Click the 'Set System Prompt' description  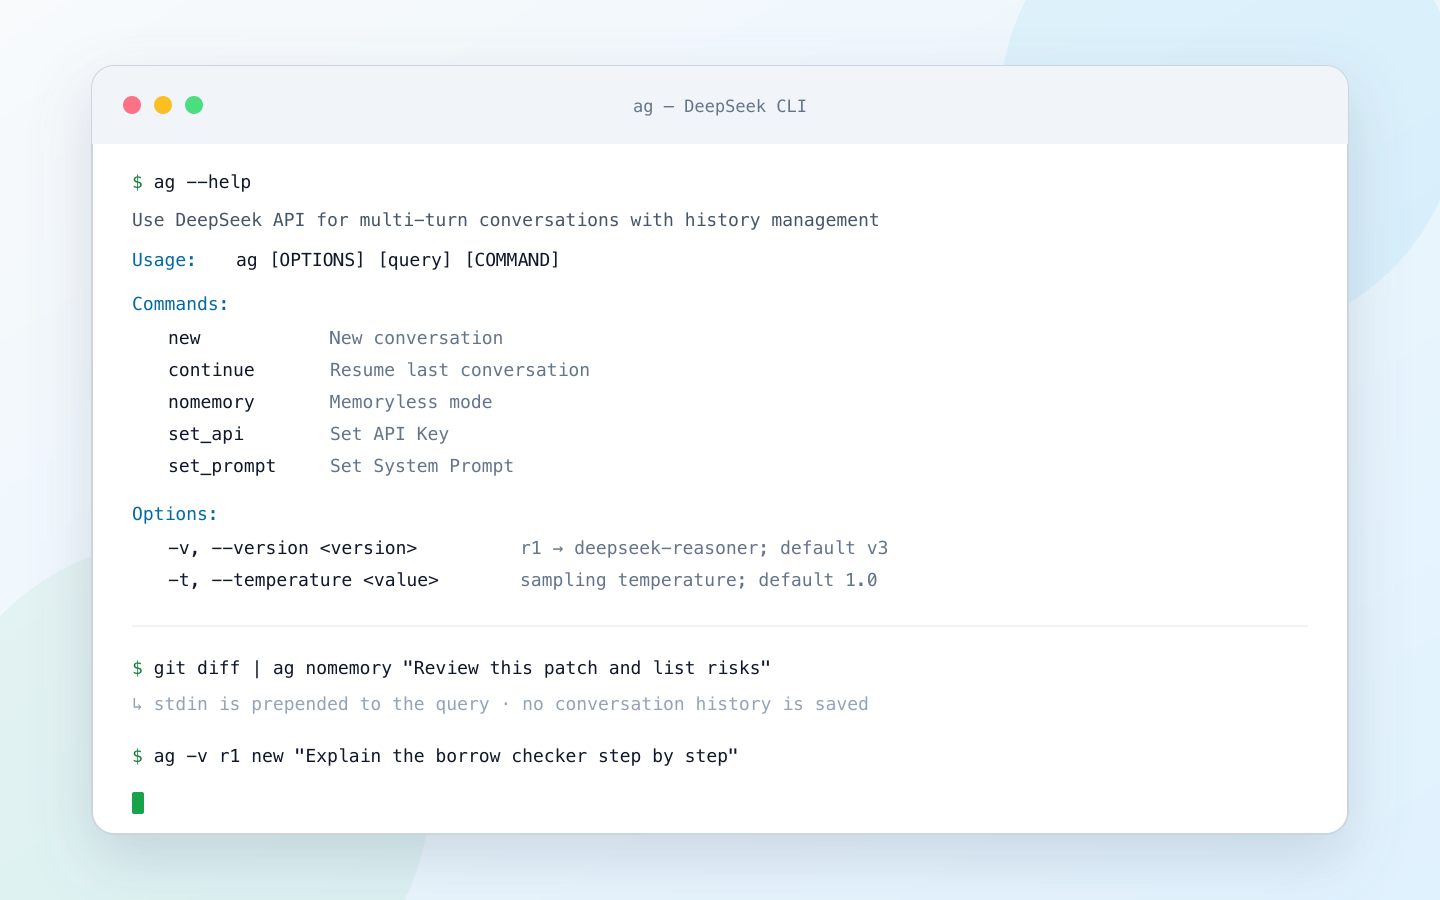tap(422, 466)
